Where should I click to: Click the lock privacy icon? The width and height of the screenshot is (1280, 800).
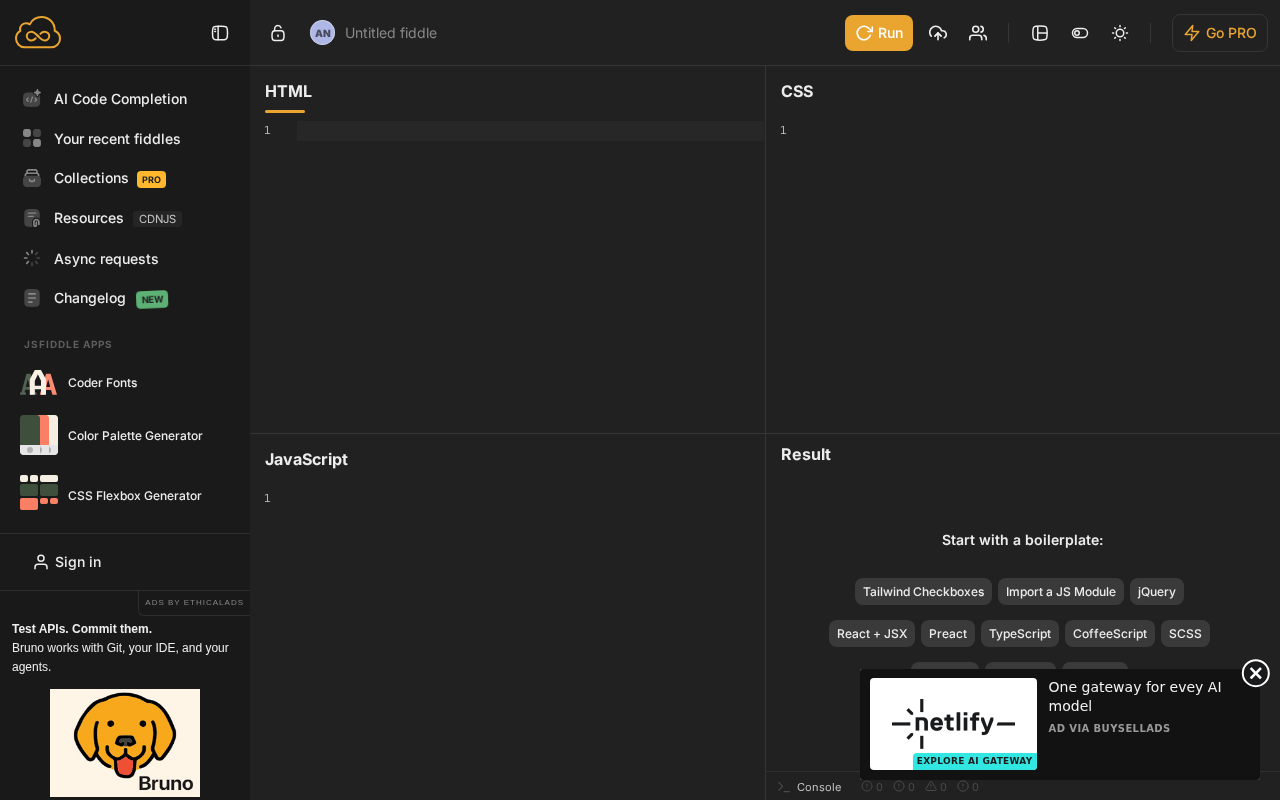pos(278,33)
